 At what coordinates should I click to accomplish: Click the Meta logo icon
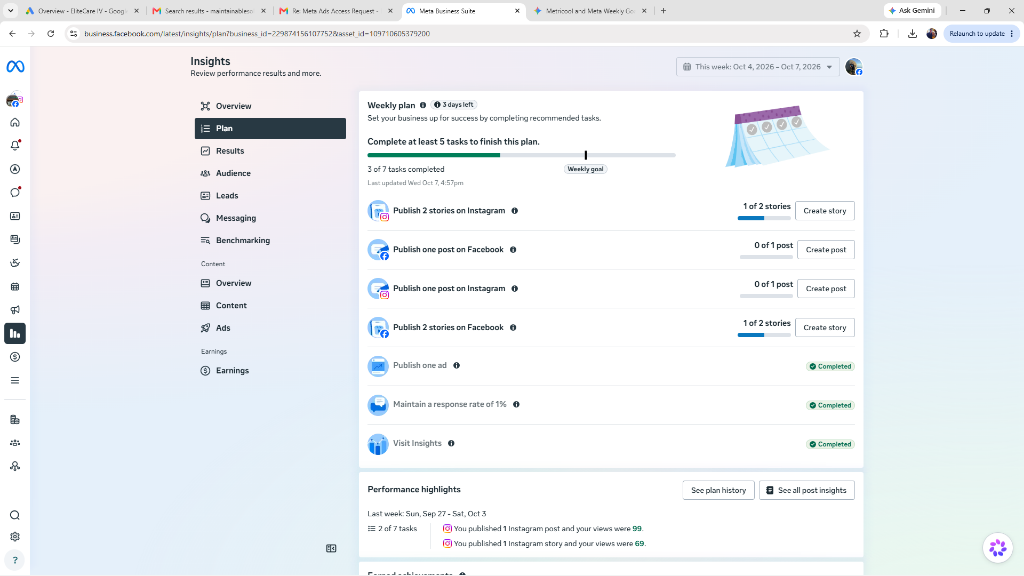point(15,67)
